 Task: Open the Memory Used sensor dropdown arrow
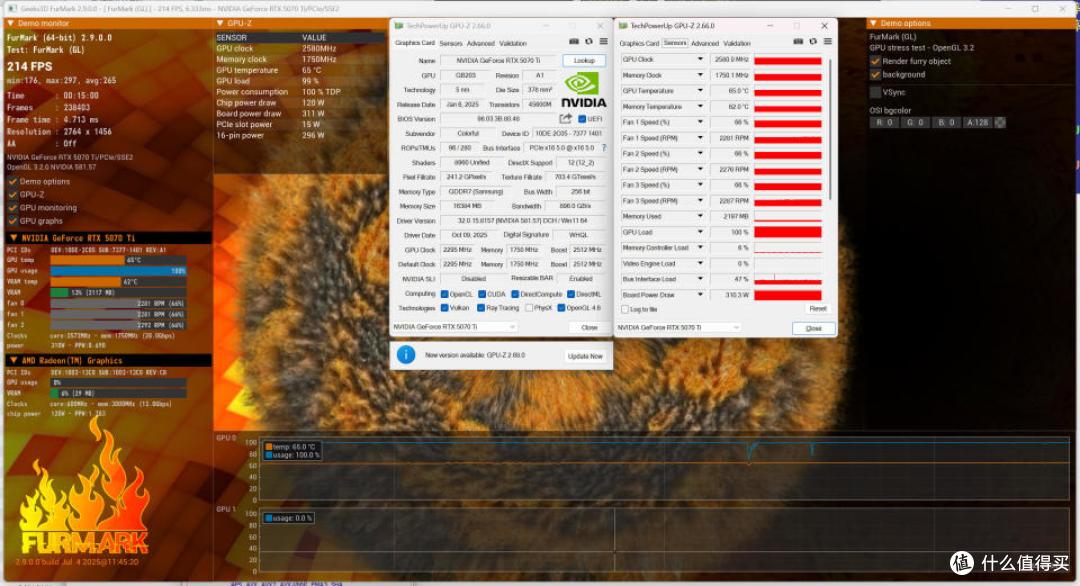pos(700,216)
